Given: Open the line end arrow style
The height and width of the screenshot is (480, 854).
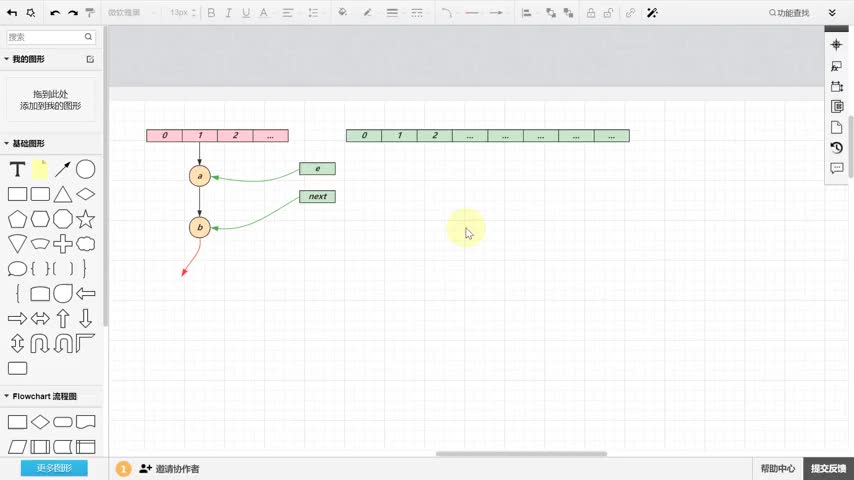Looking at the screenshot, I should pos(496,13).
